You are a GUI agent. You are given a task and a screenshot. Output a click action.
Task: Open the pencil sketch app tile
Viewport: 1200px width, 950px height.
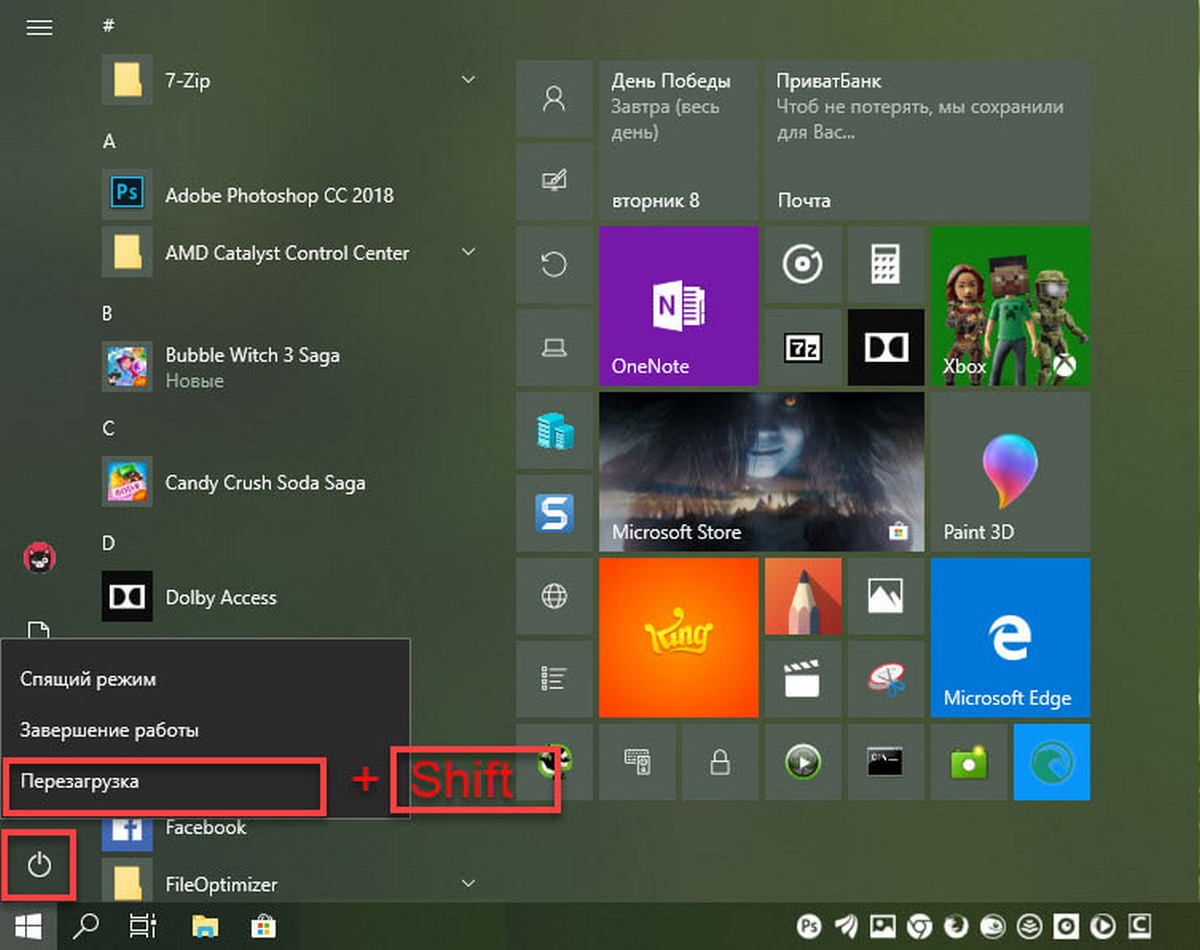tap(801, 596)
